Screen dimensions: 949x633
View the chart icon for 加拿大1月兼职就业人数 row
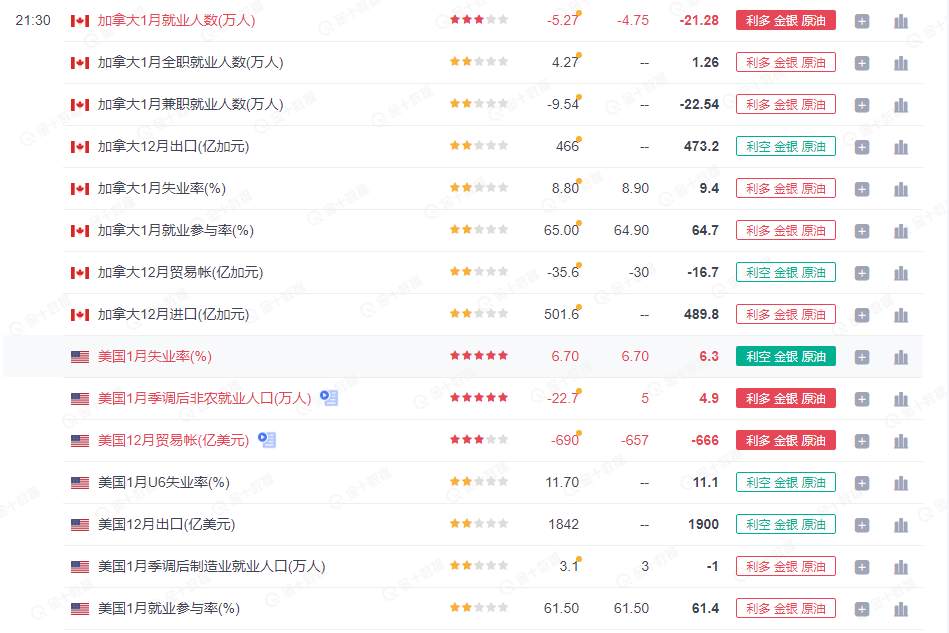click(x=901, y=105)
